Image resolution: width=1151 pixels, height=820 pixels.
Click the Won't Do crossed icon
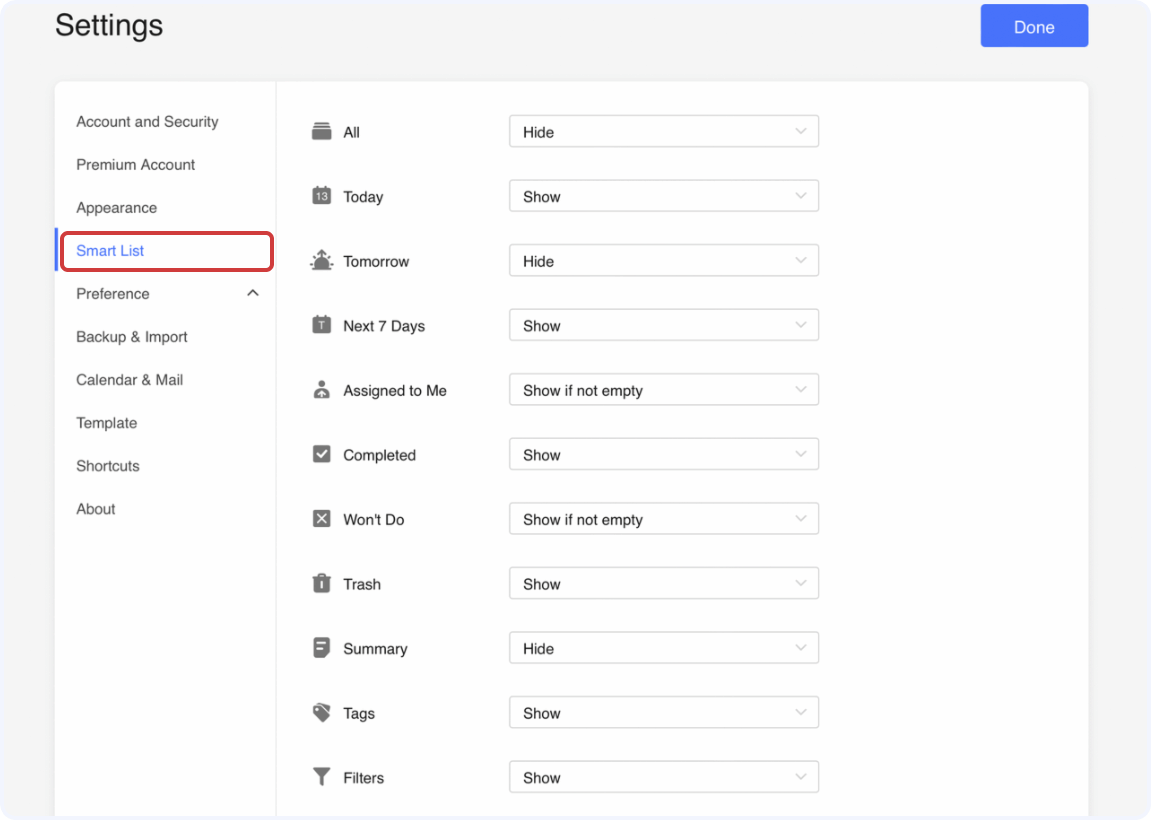click(321, 518)
